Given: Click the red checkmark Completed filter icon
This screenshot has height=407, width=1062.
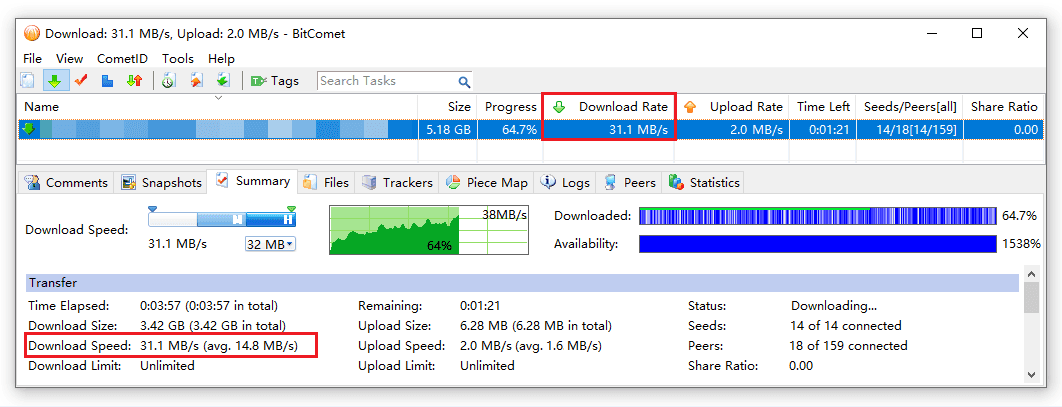Looking at the screenshot, I should tap(81, 81).
